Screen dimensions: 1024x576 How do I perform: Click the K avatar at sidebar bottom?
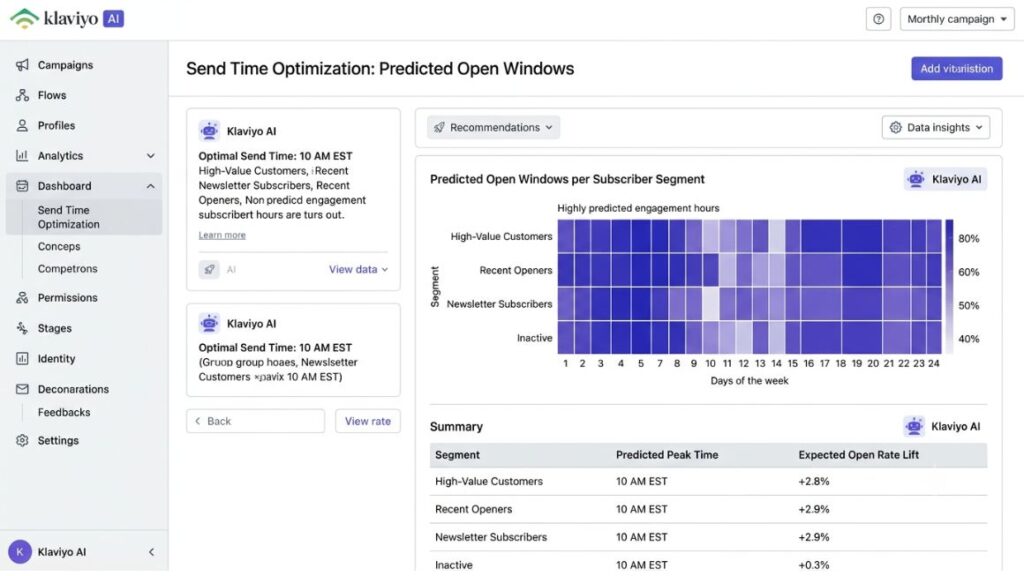(x=20, y=552)
